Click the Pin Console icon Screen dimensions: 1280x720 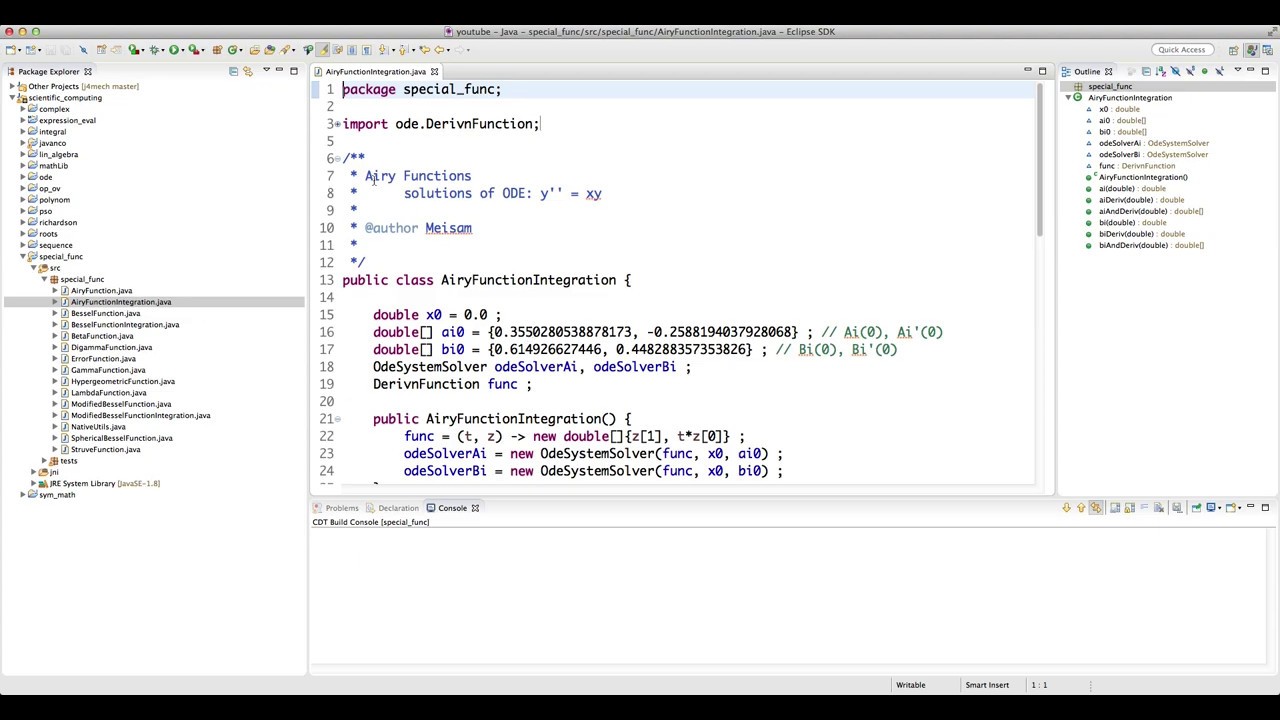(x=1196, y=508)
